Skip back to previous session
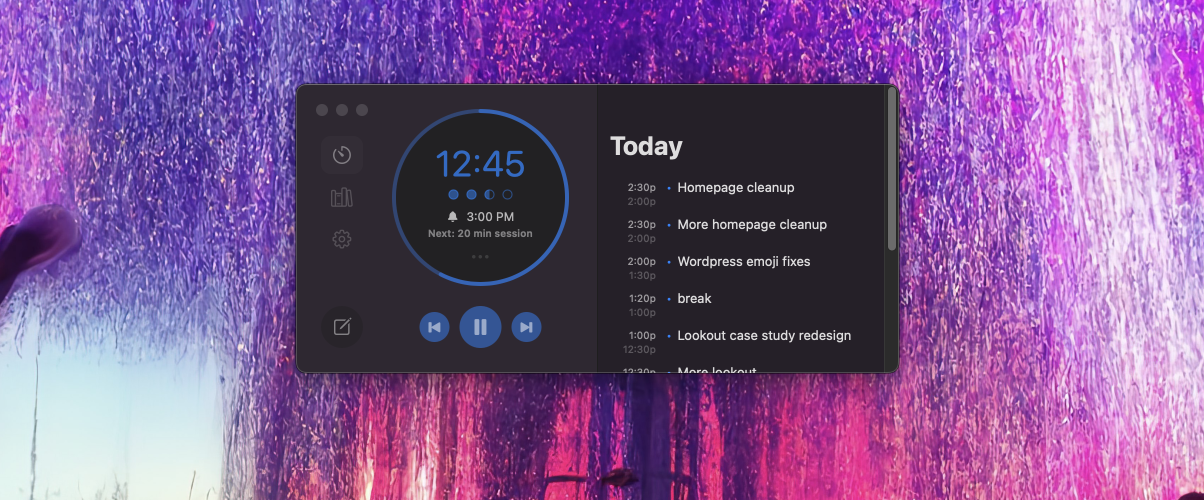 tap(434, 327)
